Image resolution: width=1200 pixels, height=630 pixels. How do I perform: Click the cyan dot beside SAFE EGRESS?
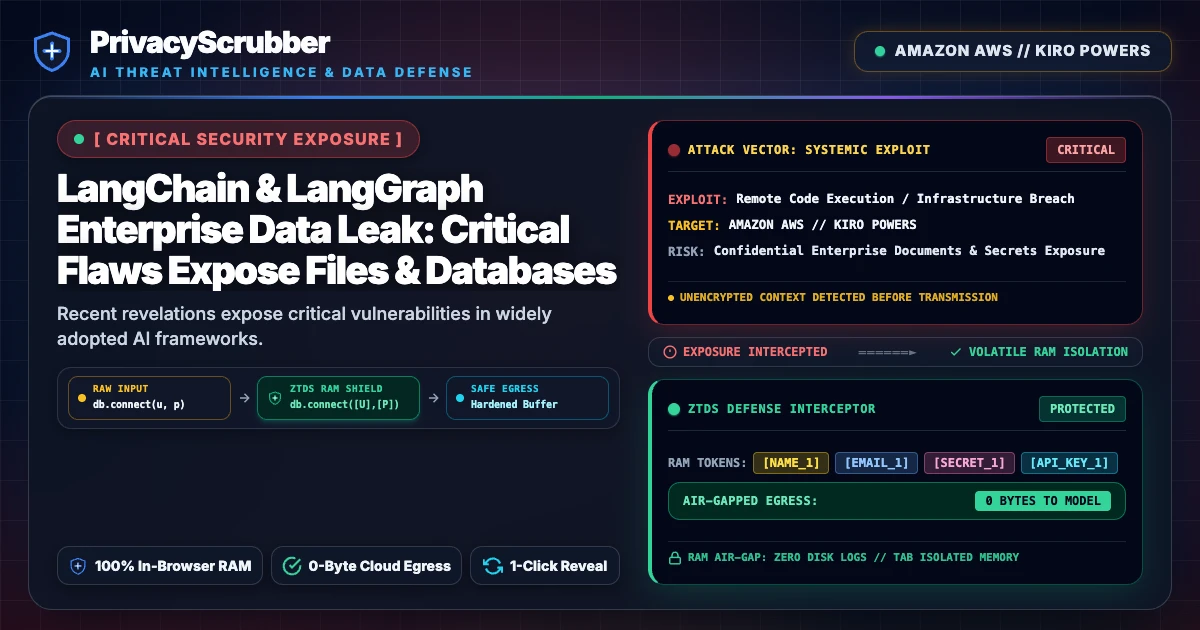[x=460, y=397]
